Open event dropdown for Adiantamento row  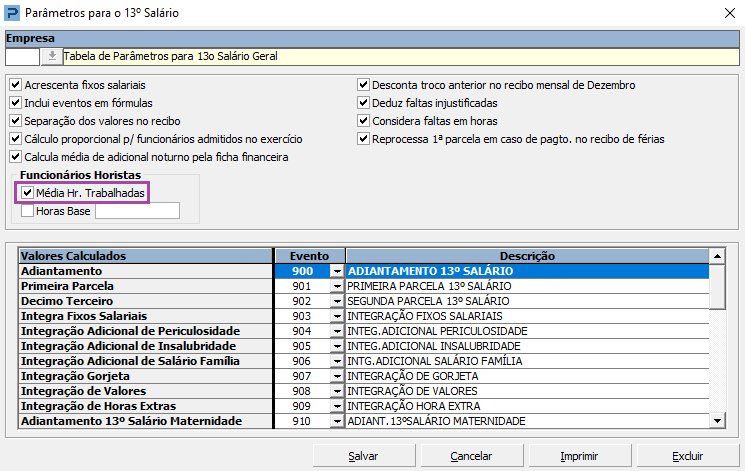click(x=337, y=272)
